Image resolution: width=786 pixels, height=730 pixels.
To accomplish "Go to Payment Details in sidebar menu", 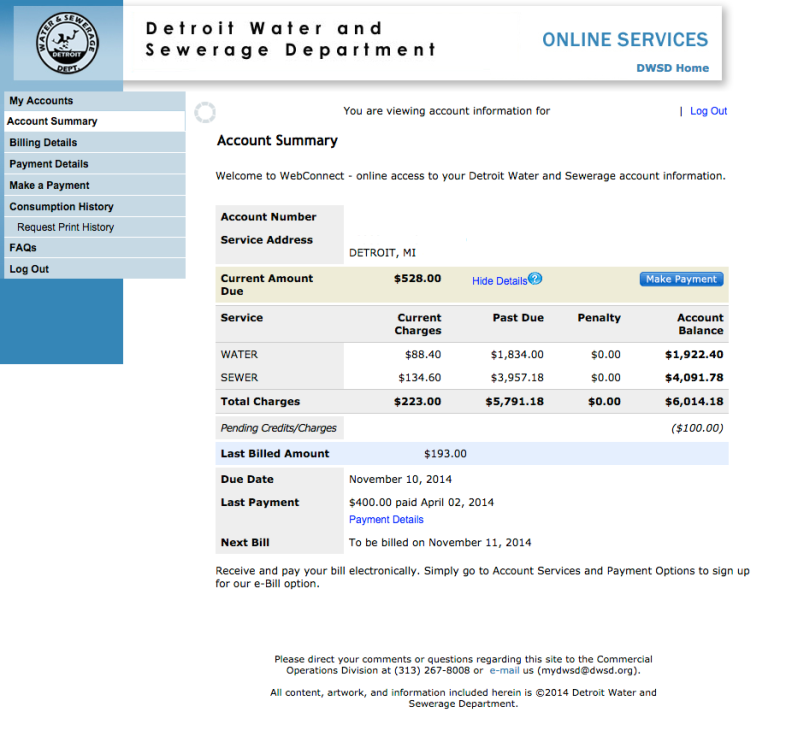I will [x=95, y=164].
